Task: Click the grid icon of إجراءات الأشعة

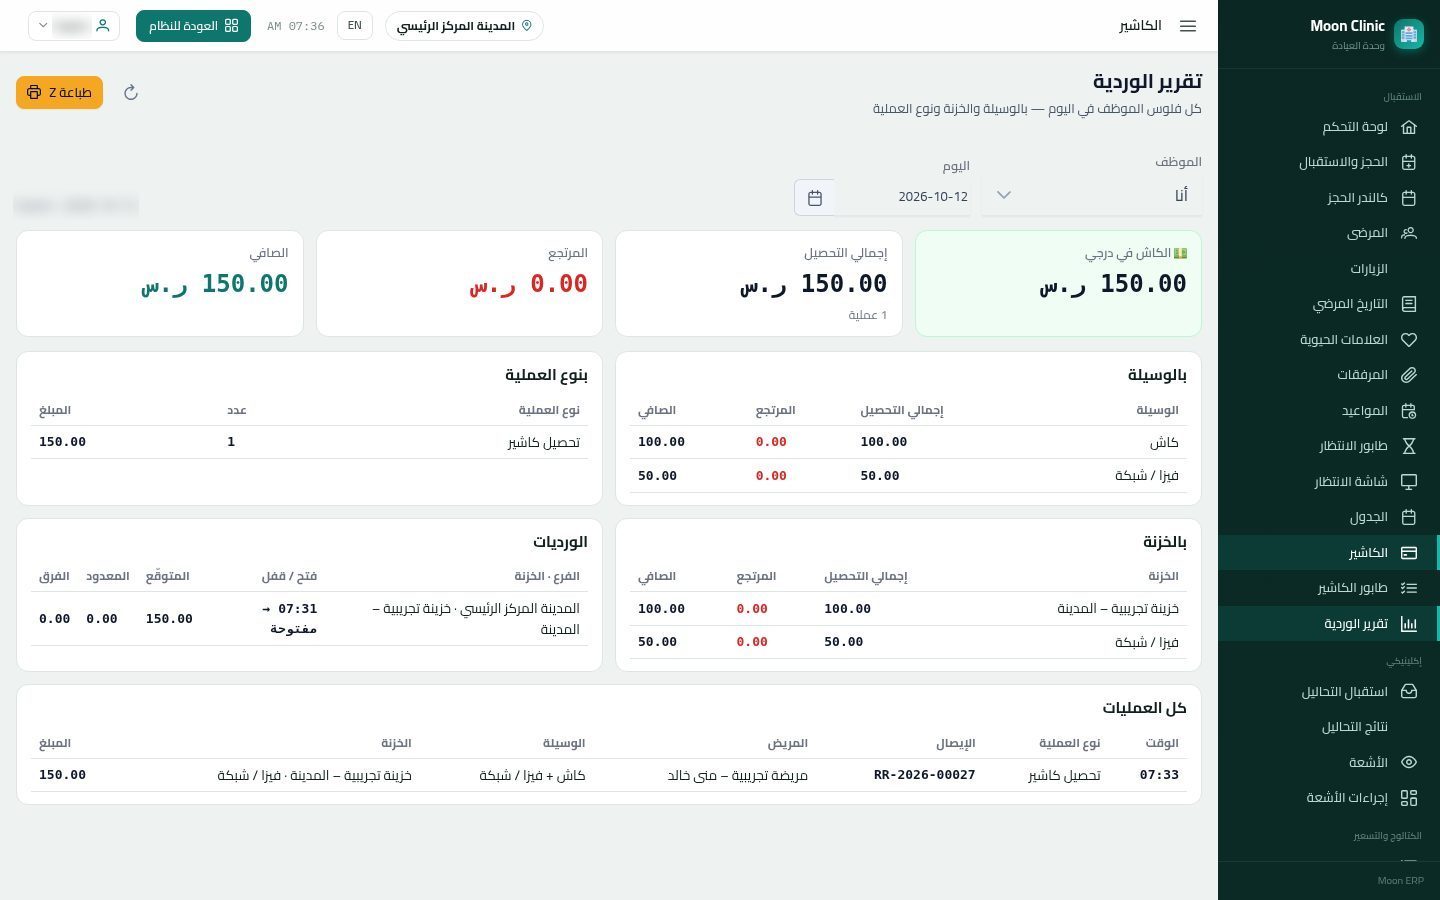Action: (1409, 798)
